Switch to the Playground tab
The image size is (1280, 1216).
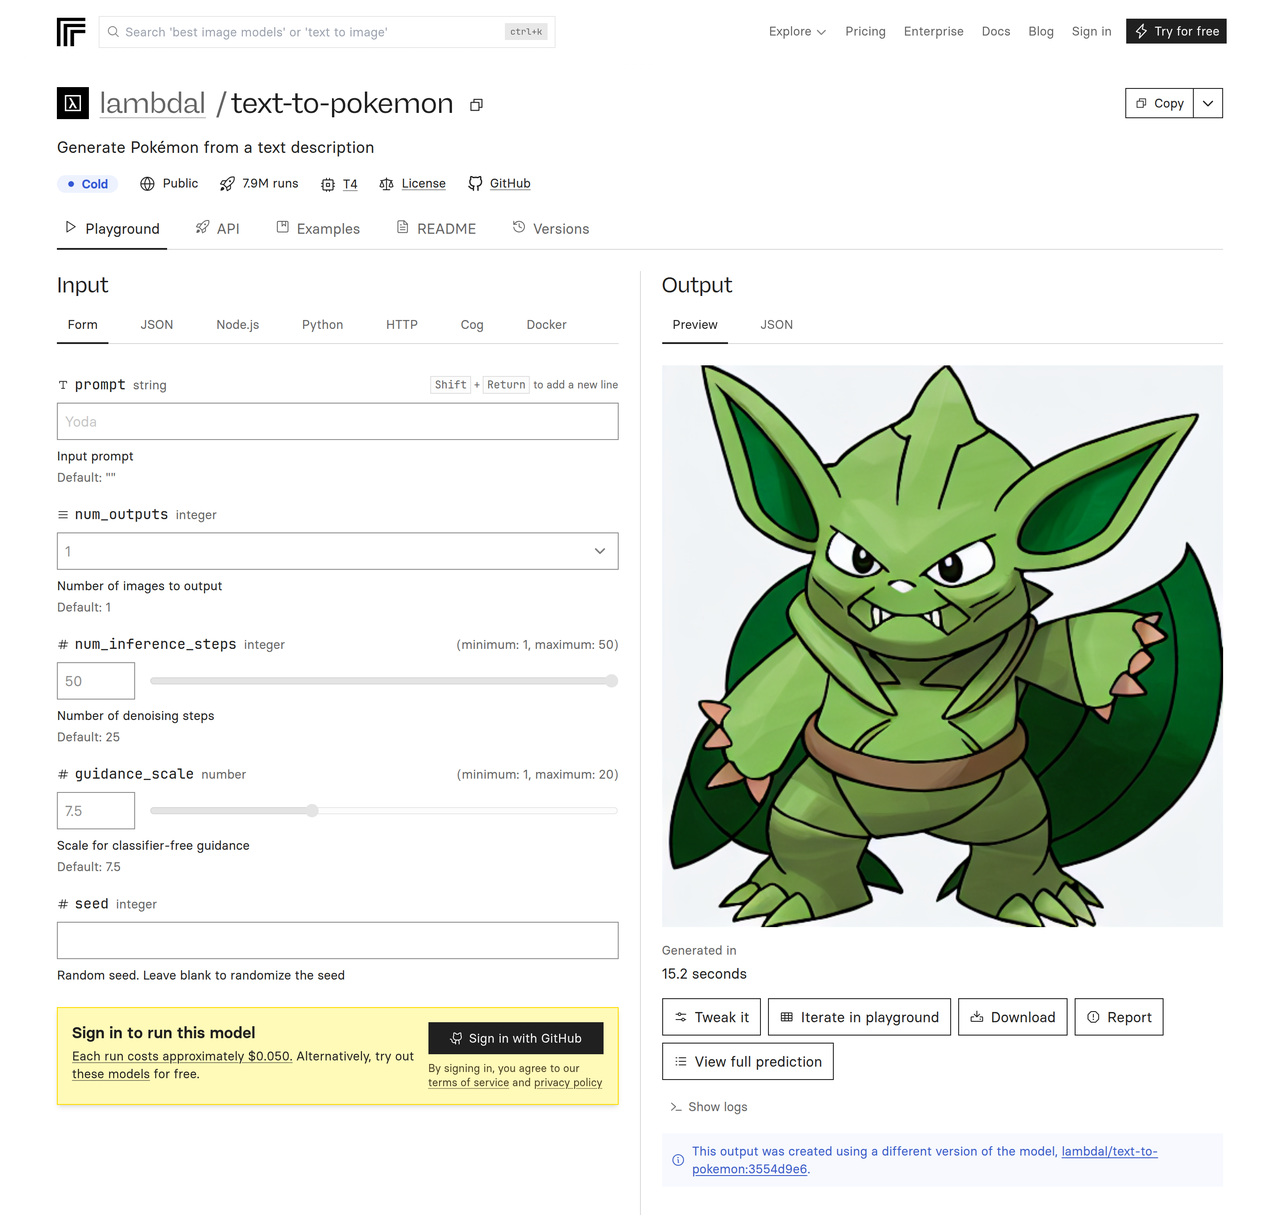(112, 229)
